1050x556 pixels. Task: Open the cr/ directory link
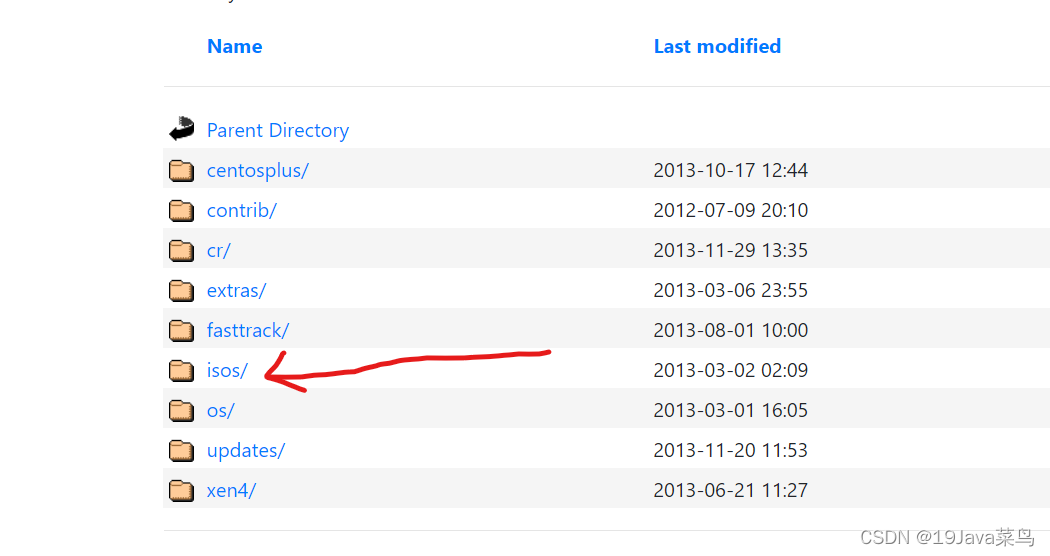(x=219, y=251)
